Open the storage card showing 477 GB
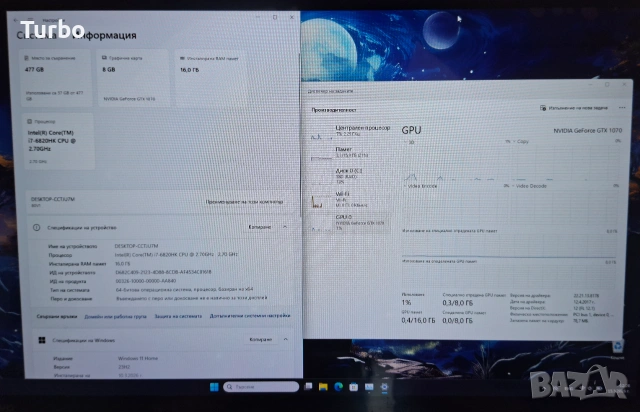This screenshot has height=412, width=640. pyautogui.click(x=55, y=78)
